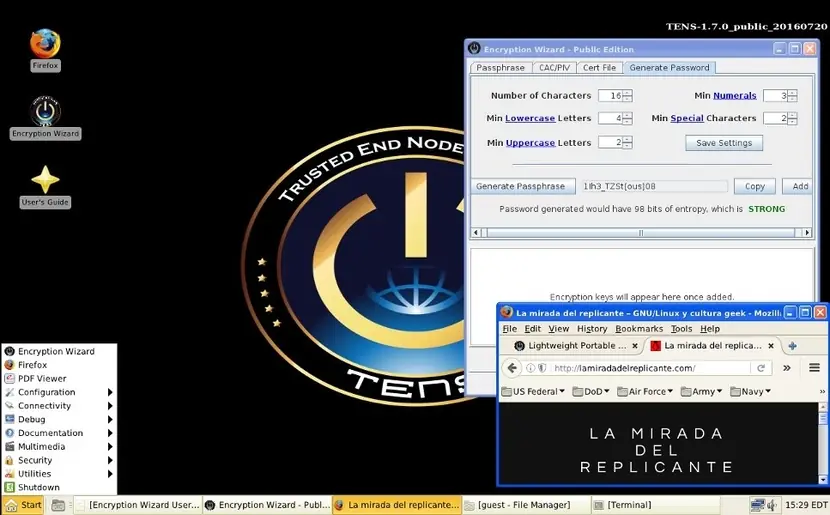Screen dimensions: 830x515
Task: Launch the Encryption Wizard desktop icon
Action: point(45,111)
